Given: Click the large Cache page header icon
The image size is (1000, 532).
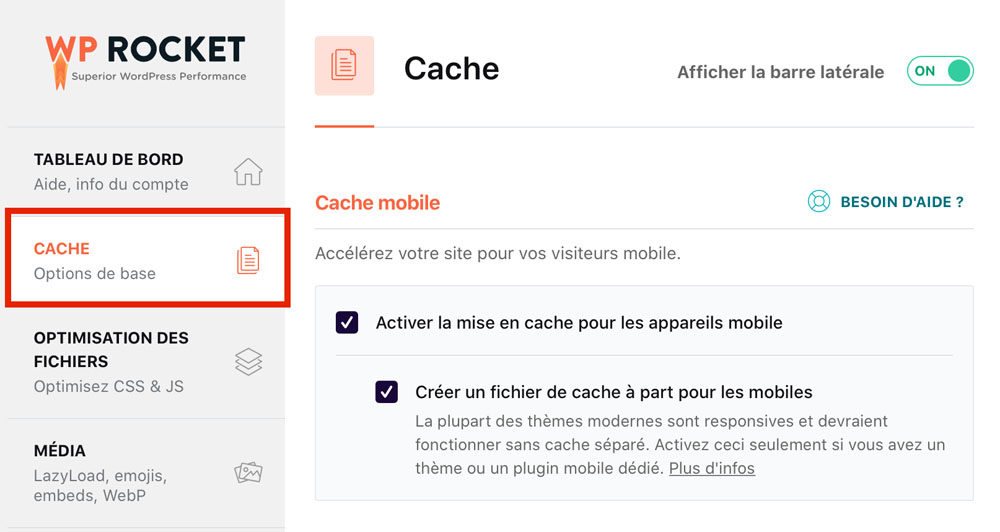Looking at the screenshot, I should [x=344, y=66].
